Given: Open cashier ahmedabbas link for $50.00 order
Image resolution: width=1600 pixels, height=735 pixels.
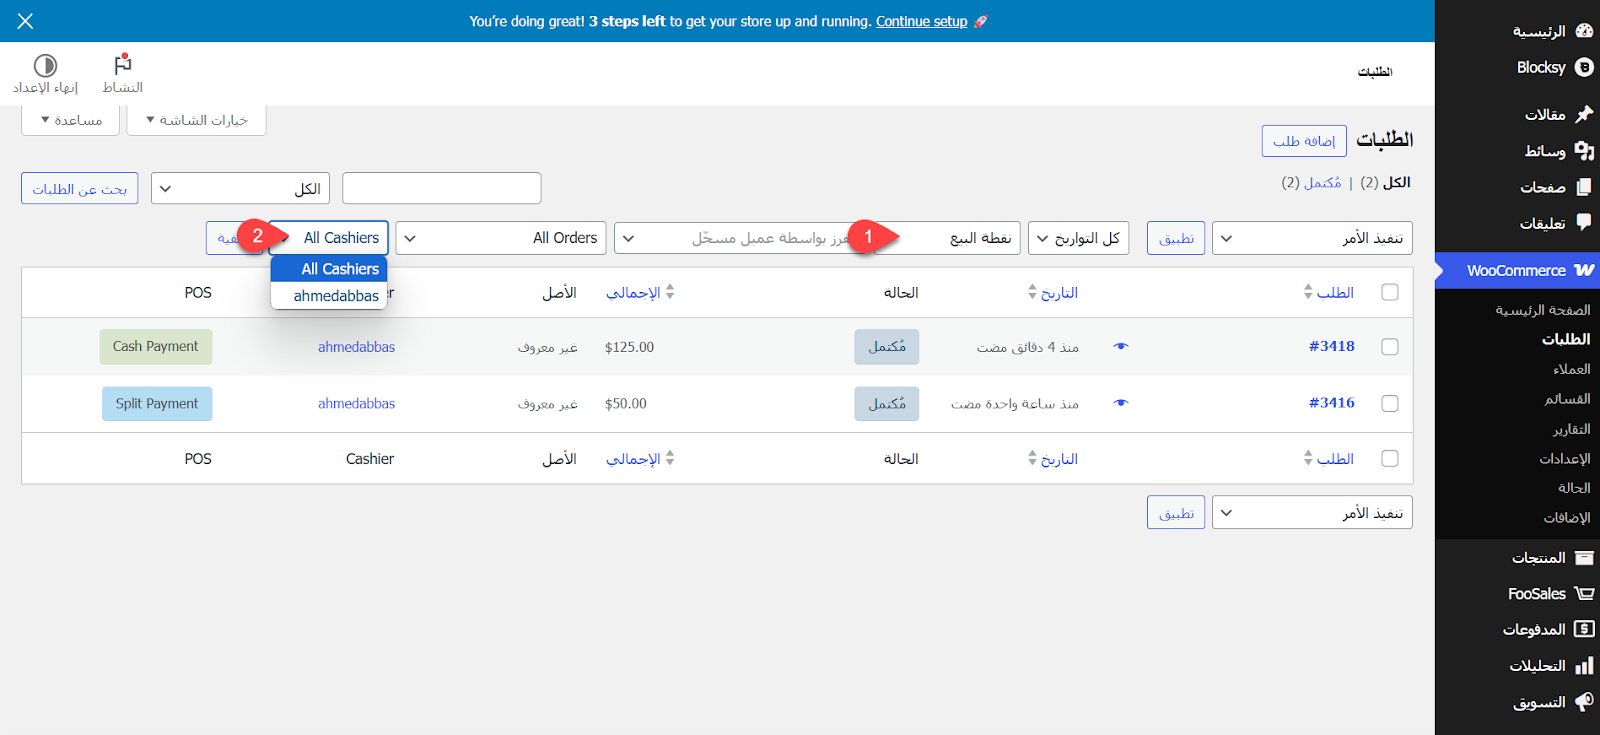Looking at the screenshot, I should (357, 404).
